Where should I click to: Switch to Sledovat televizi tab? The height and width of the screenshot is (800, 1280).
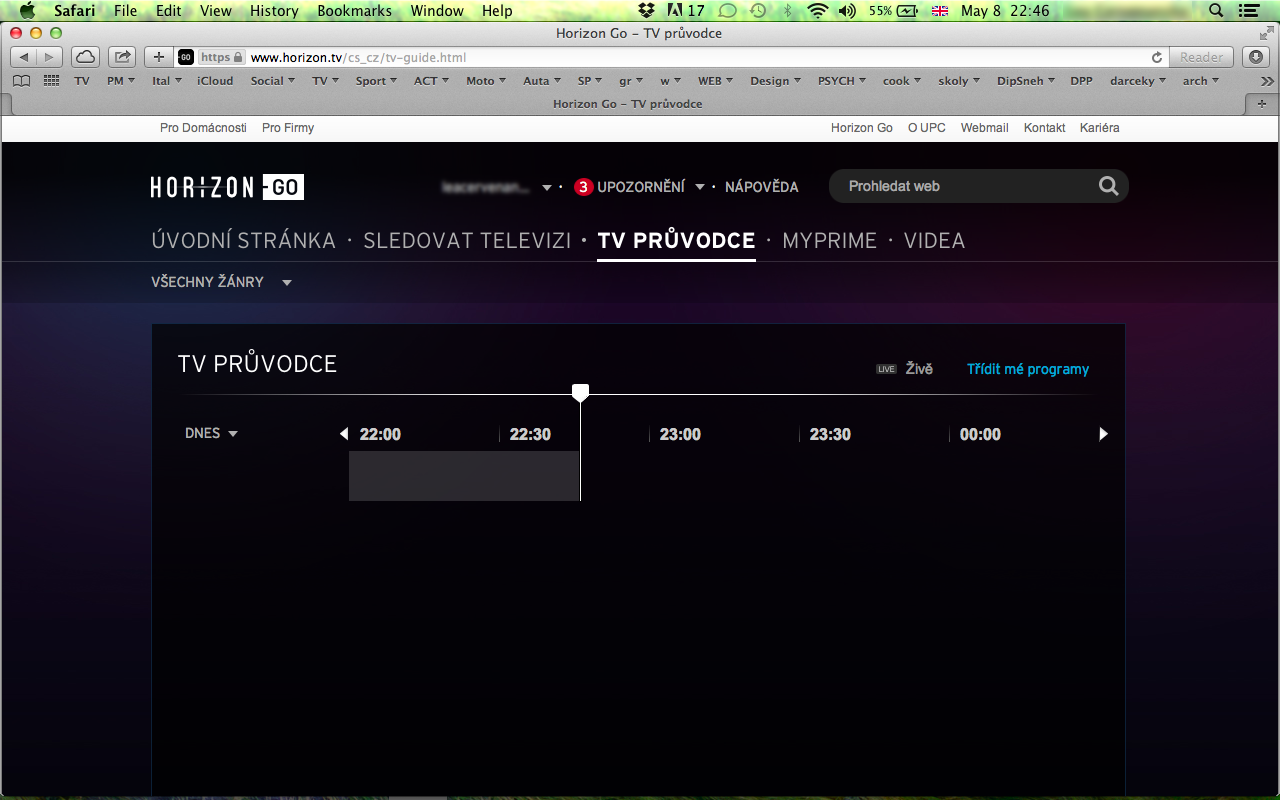467,241
